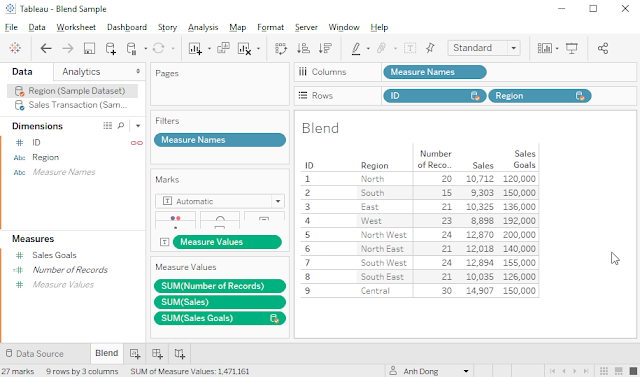Click the Undo back arrow
The height and width of the screenshot is (377, 640).
(x=46, y=48)
